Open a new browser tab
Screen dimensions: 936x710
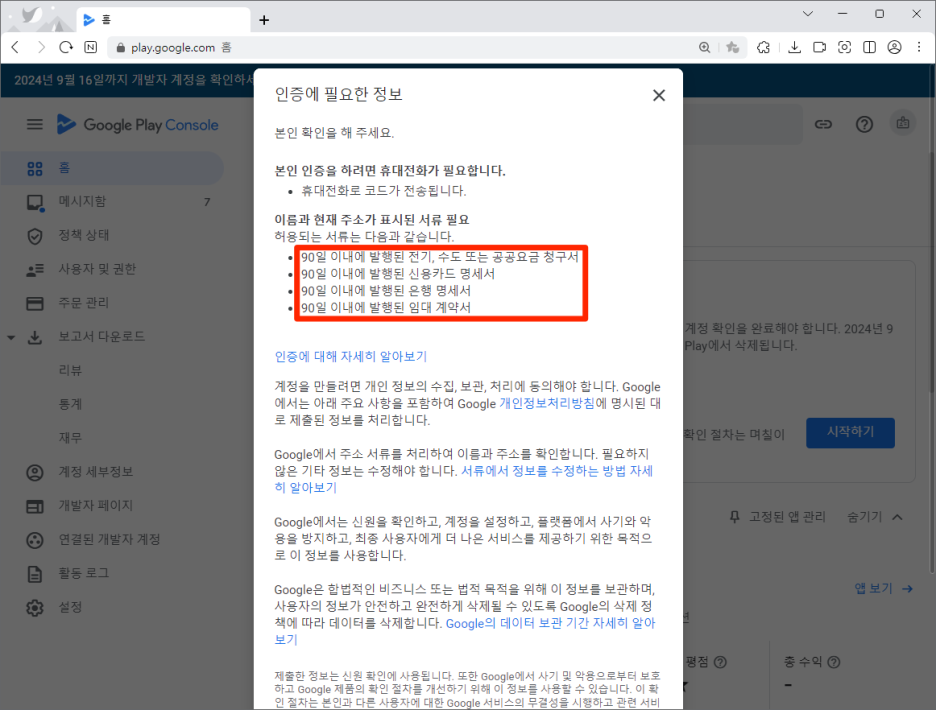pos(264,20)
